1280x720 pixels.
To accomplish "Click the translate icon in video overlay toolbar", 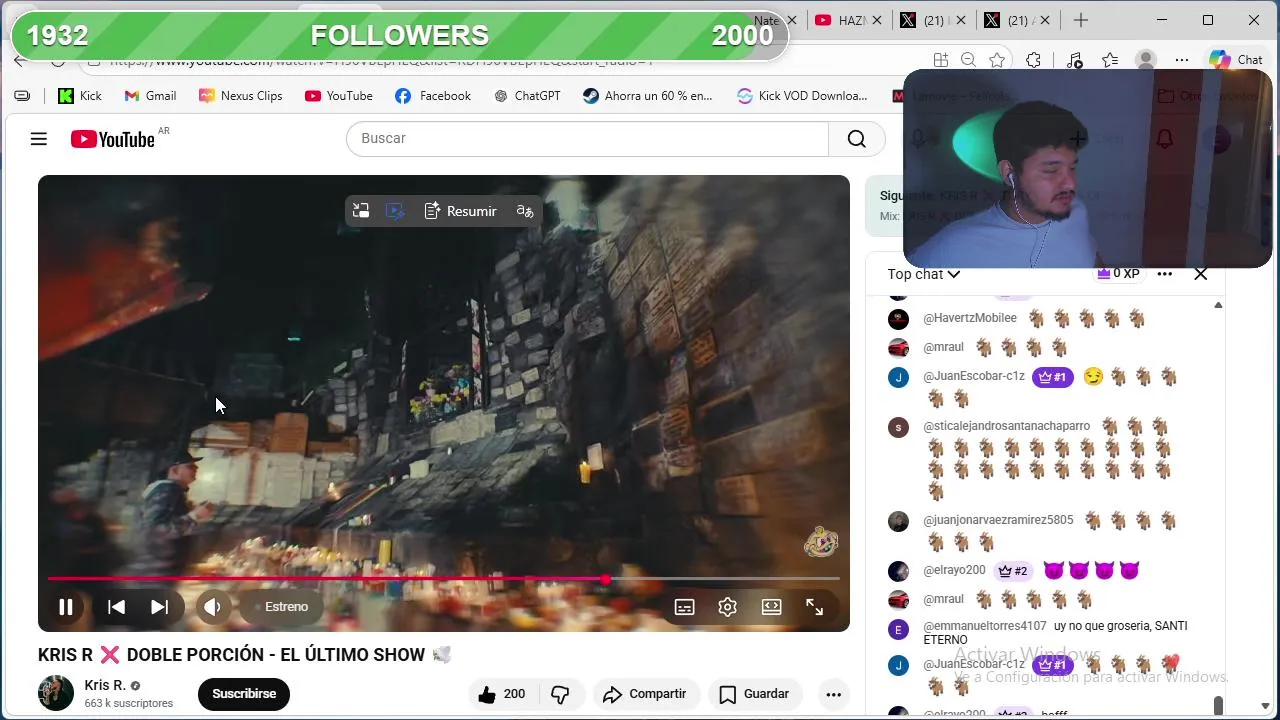I will 525,211.
